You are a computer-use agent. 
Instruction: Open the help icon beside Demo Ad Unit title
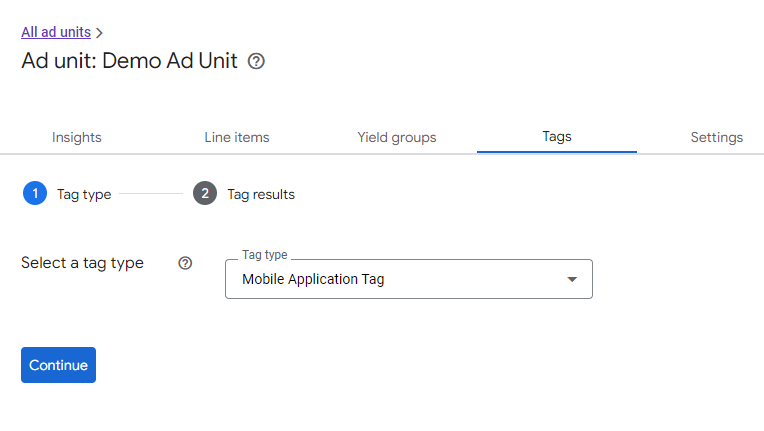[256, 61]
